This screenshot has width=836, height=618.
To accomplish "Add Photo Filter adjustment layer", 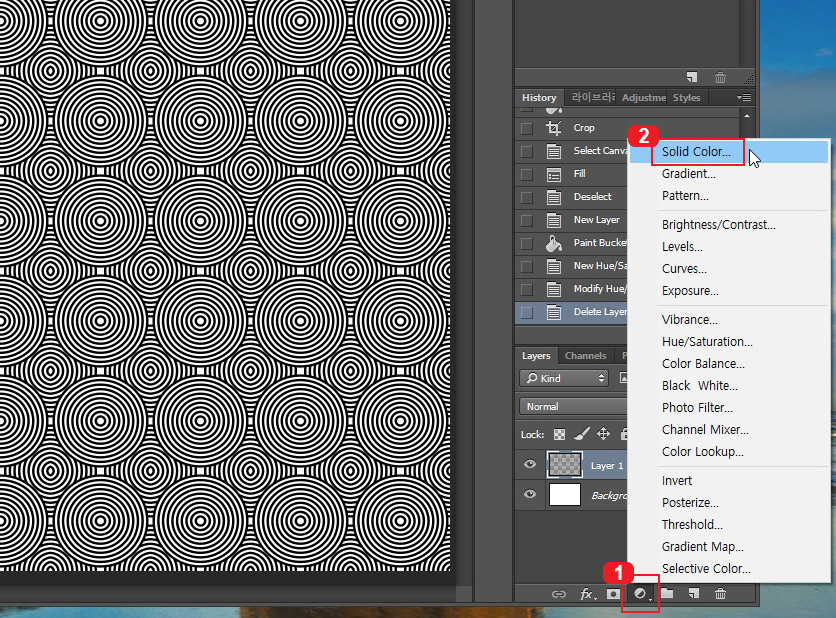I will [x=729, y=407].
